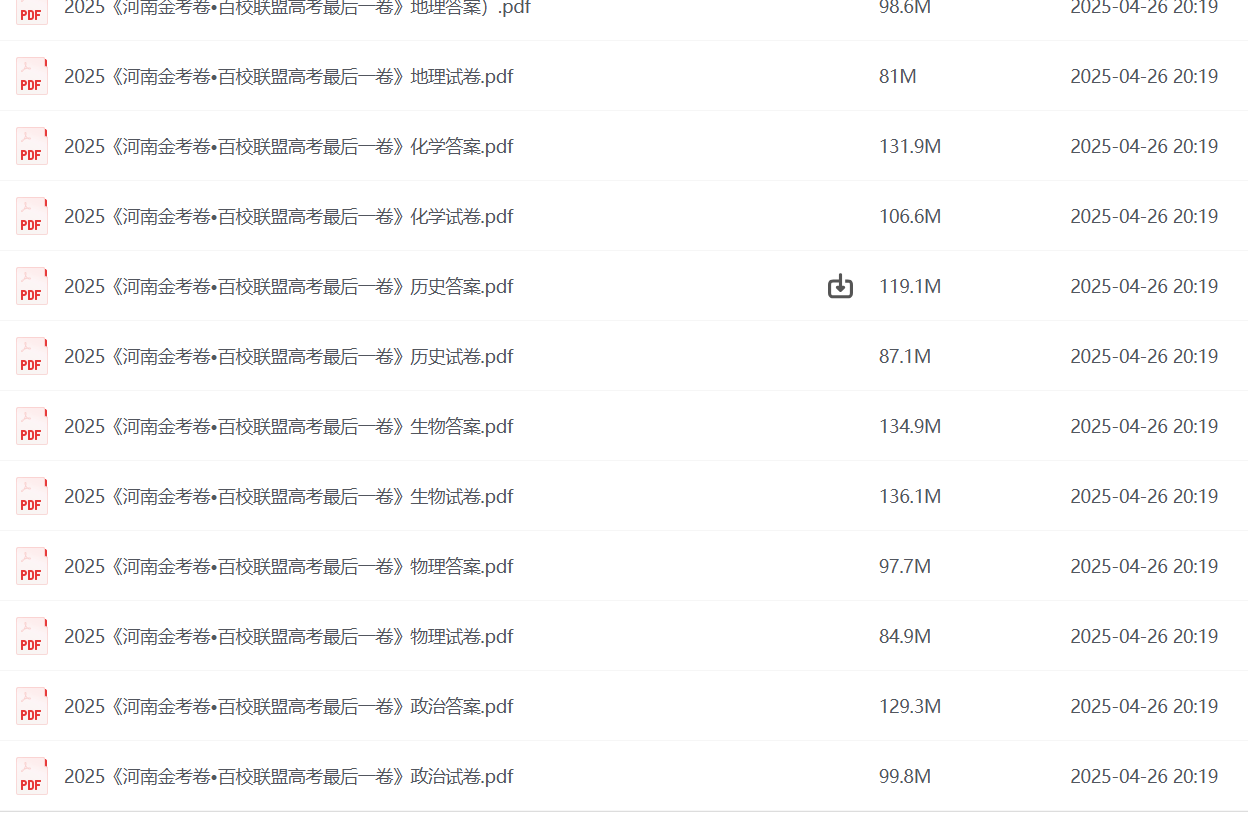
Task: Click PDF icon for 生物答案.pdf
Action: (32, 427)
